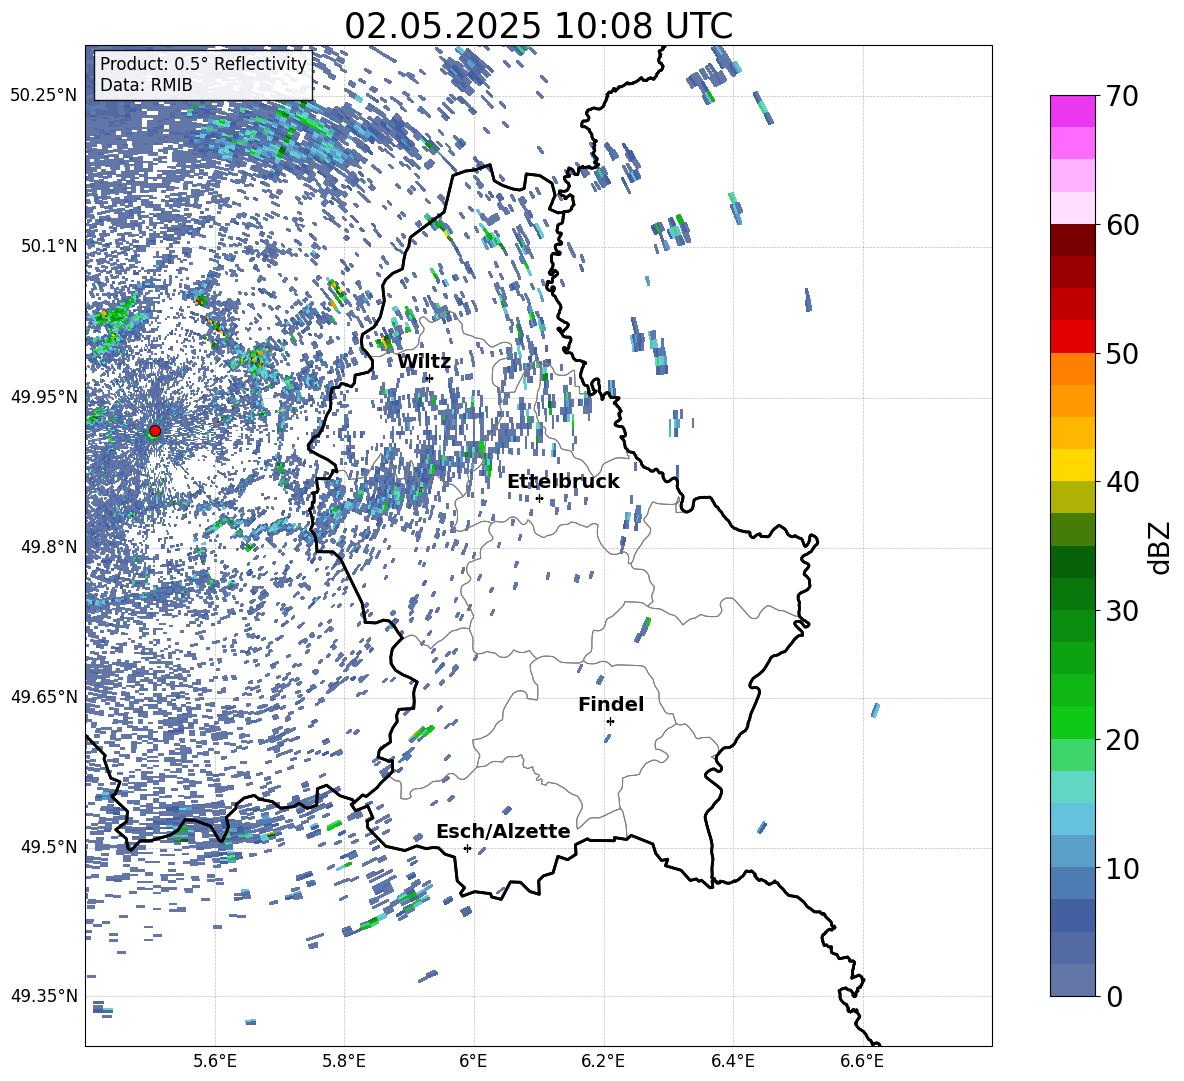Click the colorbar tick label 0
This screenshot has width=1184, height=1081.
click(x=1114, y=996)
